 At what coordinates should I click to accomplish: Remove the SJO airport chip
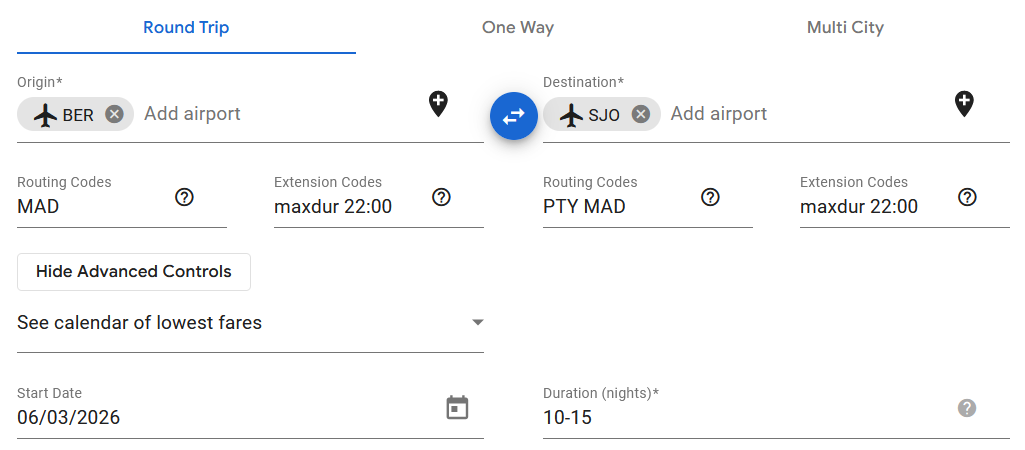coord(641,114)
